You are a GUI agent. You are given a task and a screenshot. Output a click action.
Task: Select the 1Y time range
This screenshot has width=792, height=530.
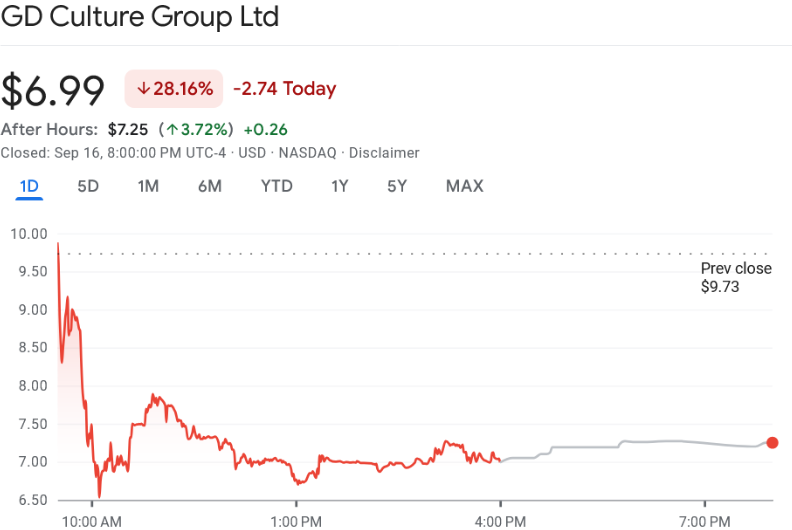point(340,186)
